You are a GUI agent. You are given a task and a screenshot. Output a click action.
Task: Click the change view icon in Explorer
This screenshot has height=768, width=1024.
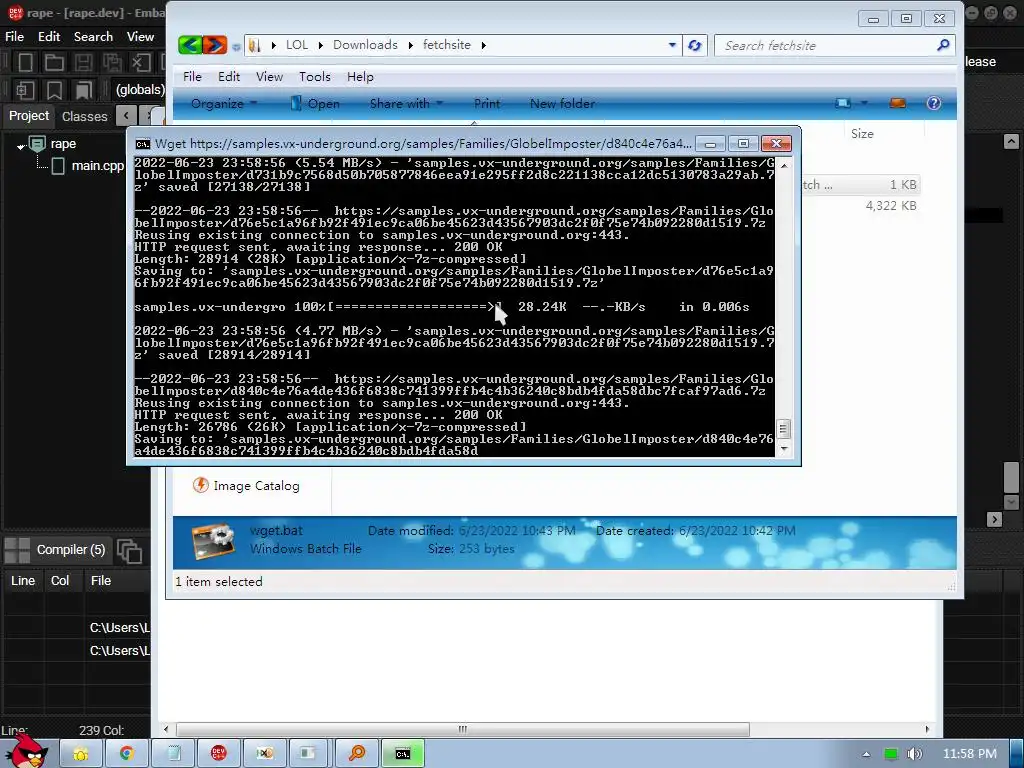[x=843, y=103]
